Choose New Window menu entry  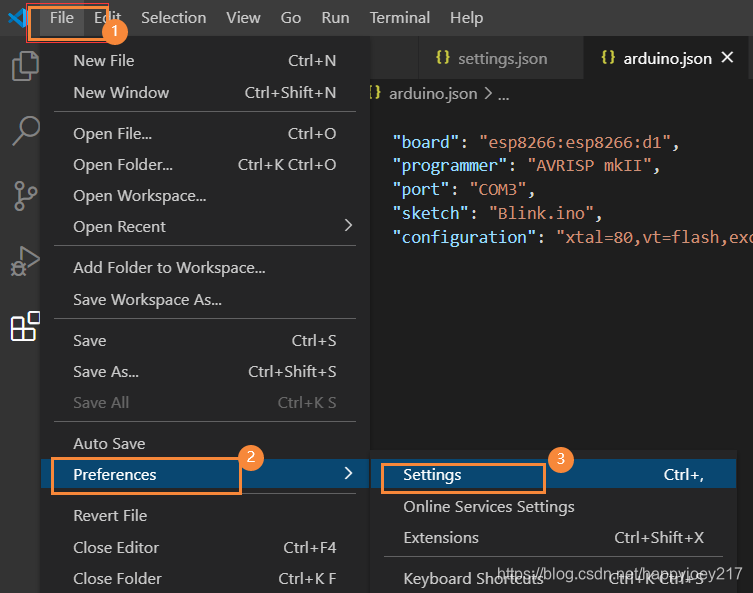click(x=205, y=93)
